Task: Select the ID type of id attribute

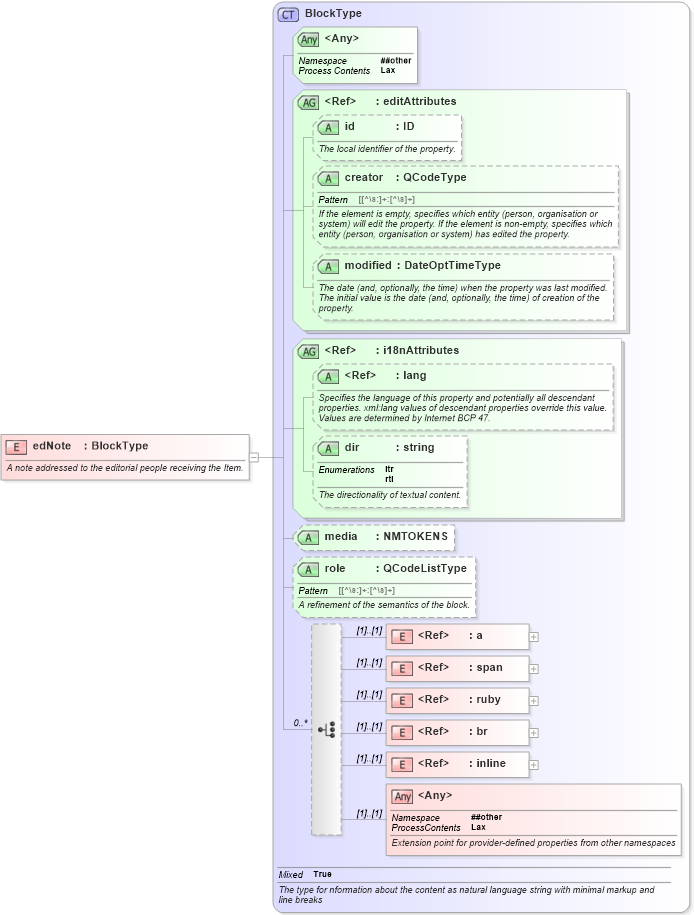Action: [x=409, y=127]
